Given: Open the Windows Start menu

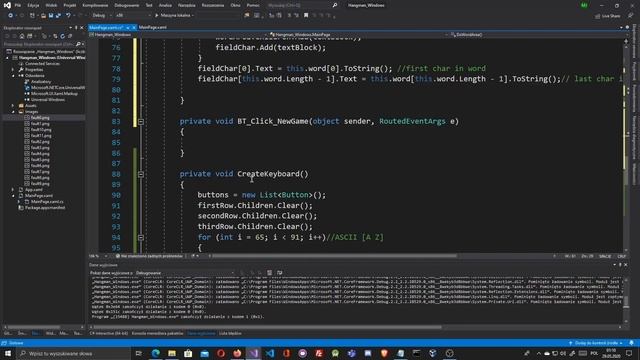Looking at the screenshot, I should 8,353.
